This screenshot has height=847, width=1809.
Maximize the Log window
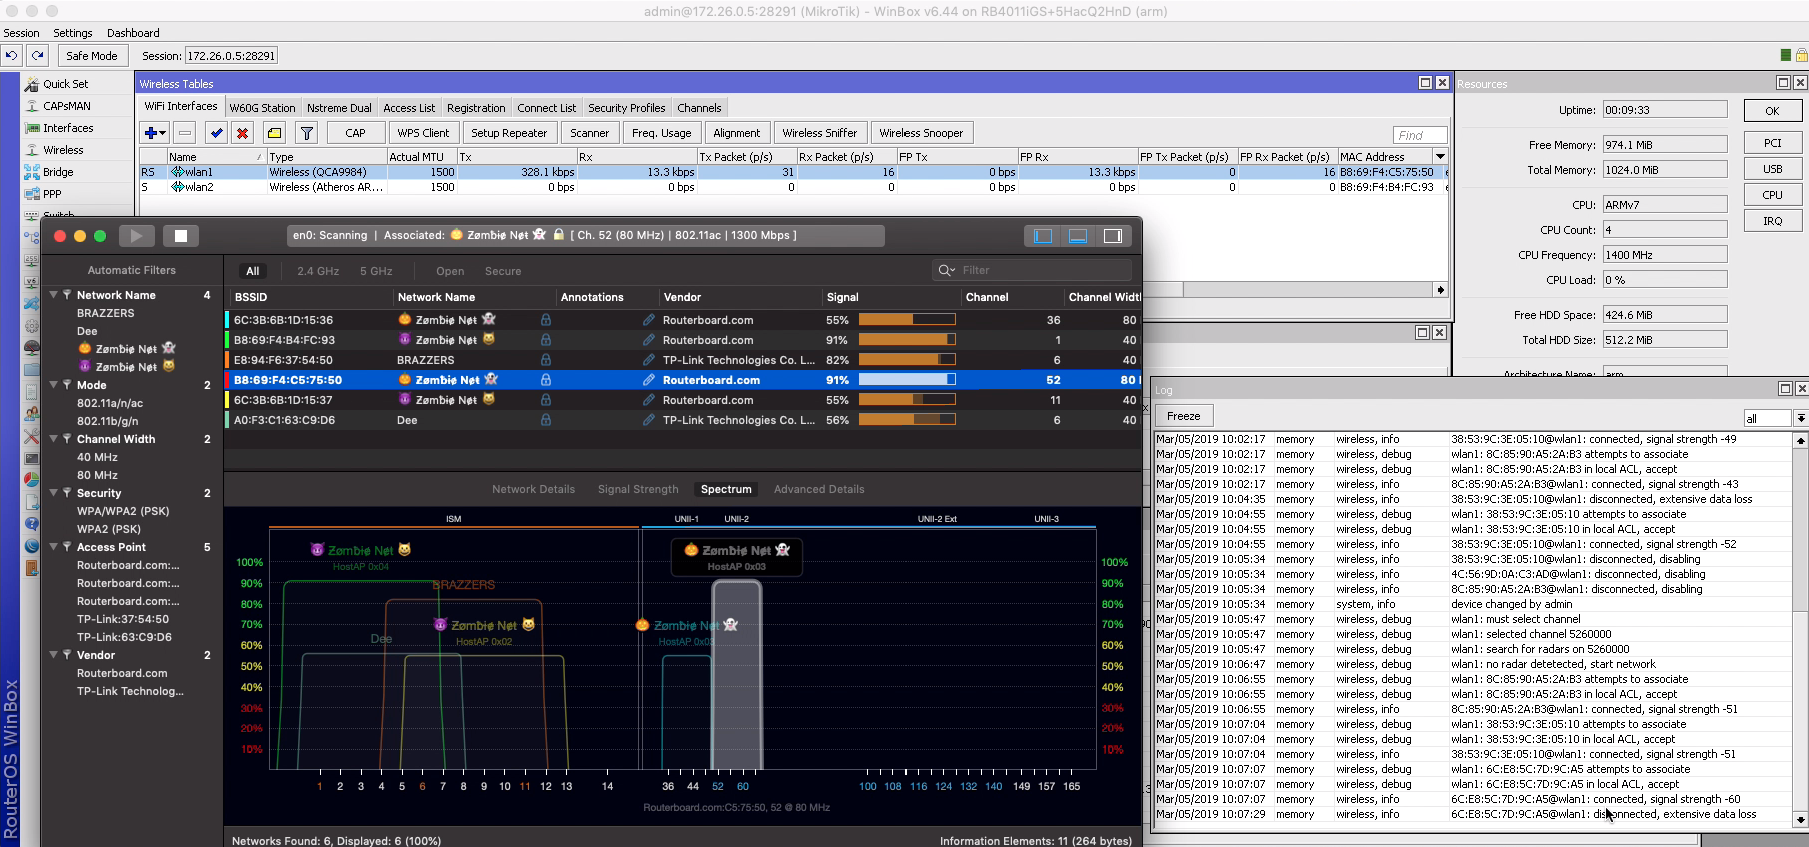1785,388
